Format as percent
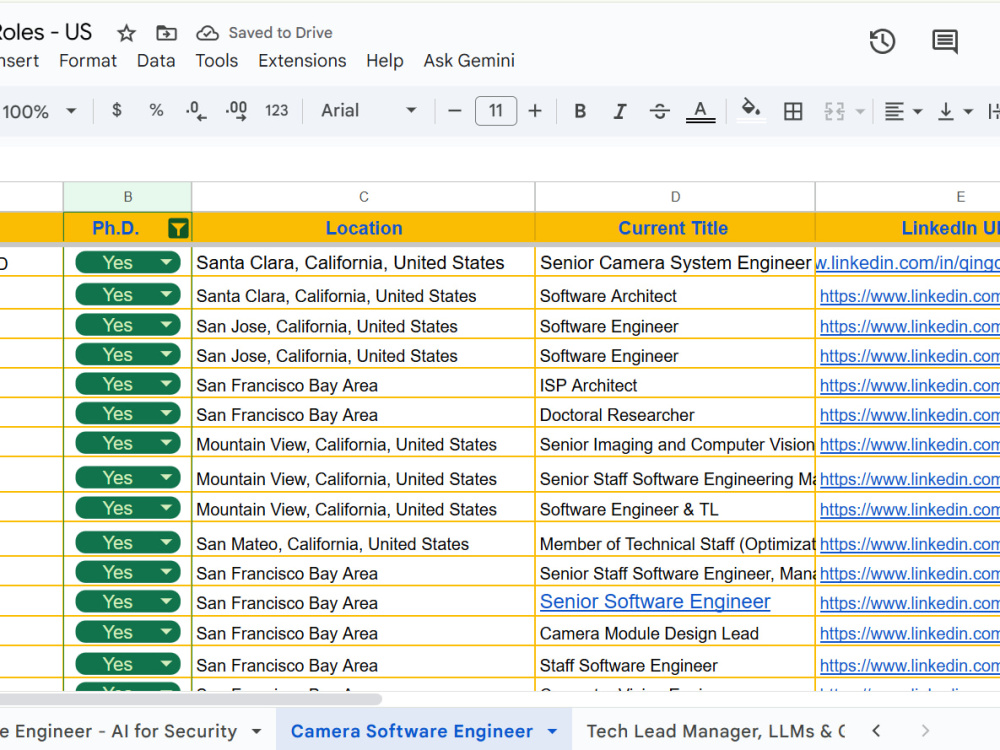Viewport: 1000px width, 750px height. [156, 110]
